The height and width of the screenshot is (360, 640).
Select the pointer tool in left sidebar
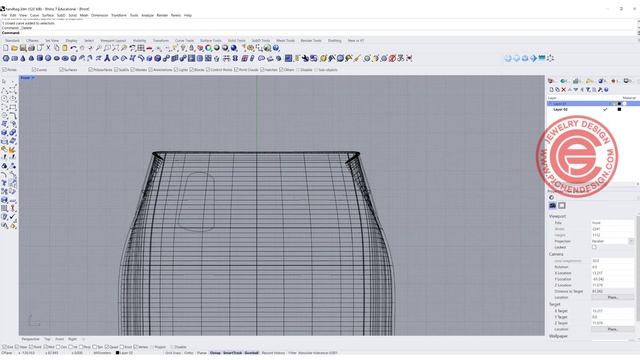click(x=4, y=81)
